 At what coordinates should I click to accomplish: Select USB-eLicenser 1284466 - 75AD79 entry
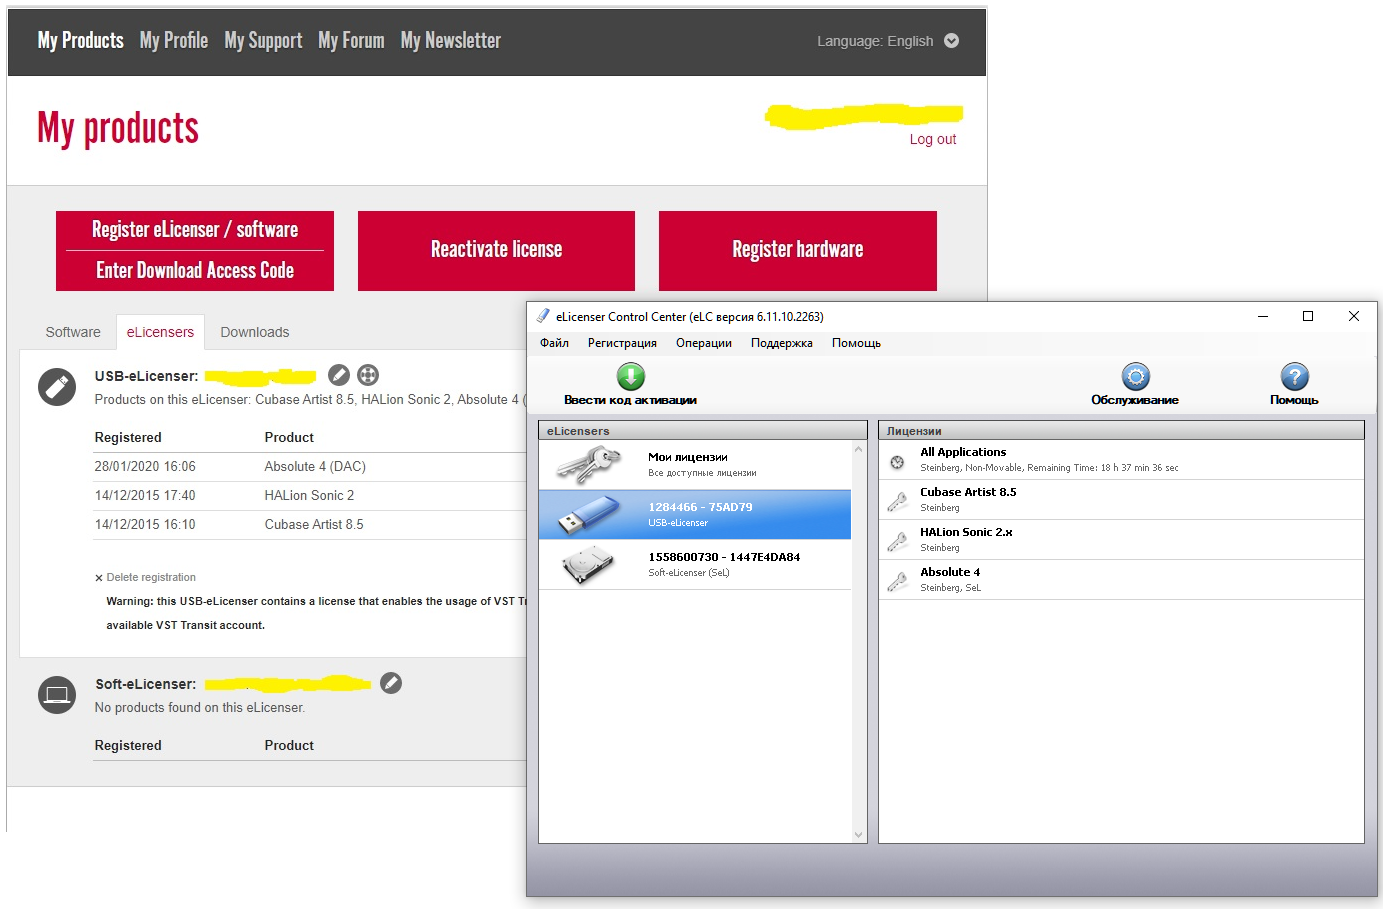[x=695, y=514]
